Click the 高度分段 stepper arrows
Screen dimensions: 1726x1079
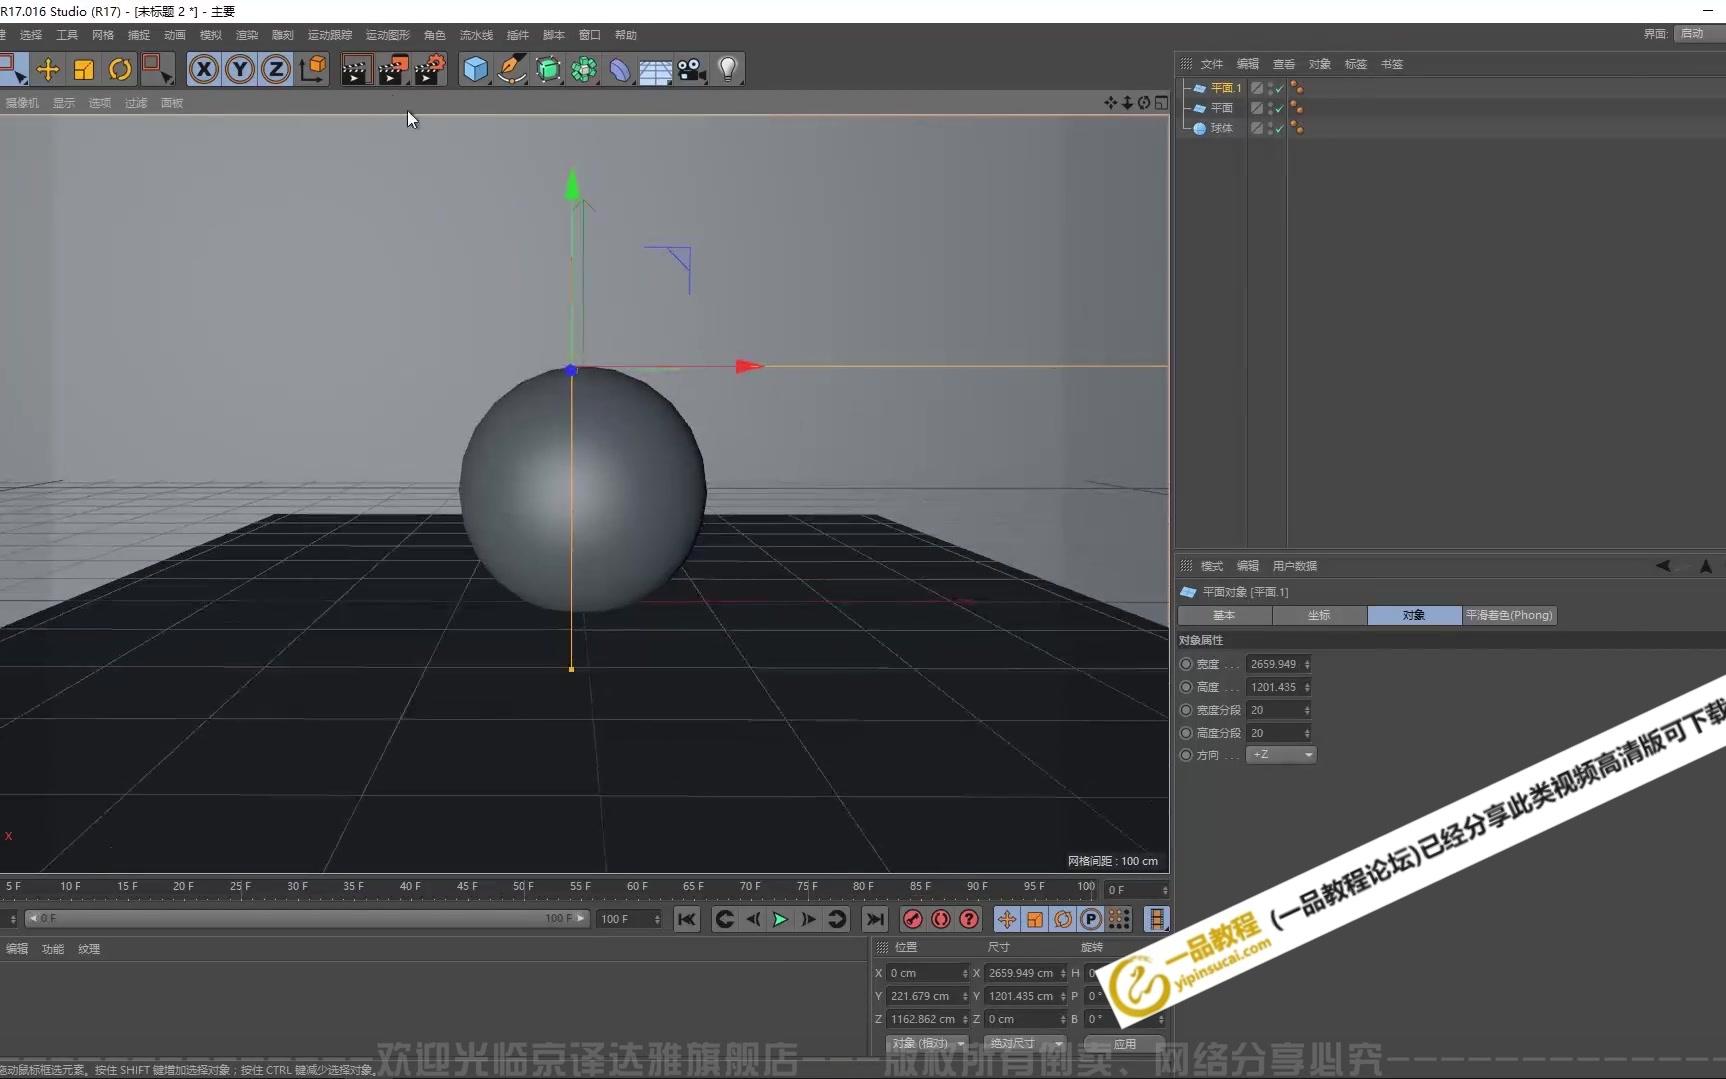(x=1307, y=733)
